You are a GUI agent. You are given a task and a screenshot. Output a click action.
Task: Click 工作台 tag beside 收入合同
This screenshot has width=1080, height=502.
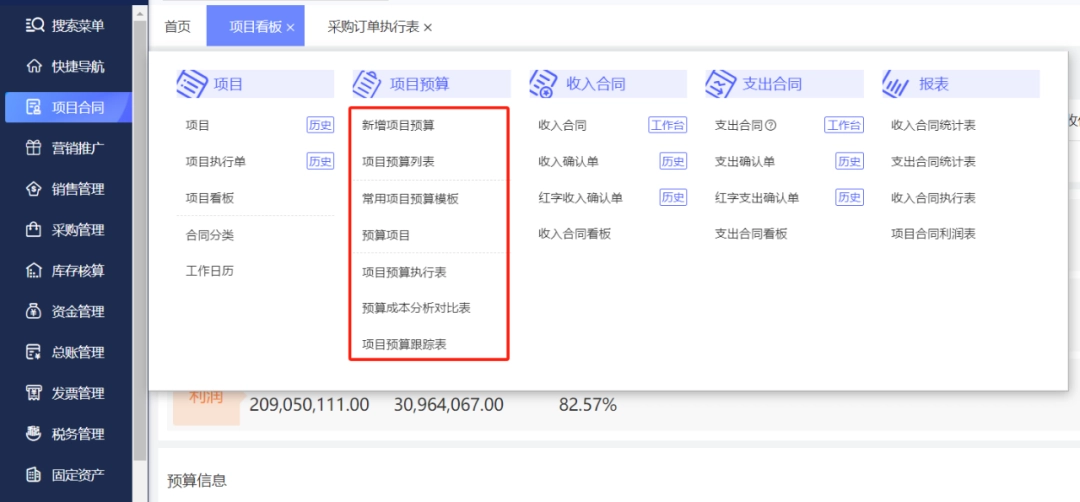667,125
